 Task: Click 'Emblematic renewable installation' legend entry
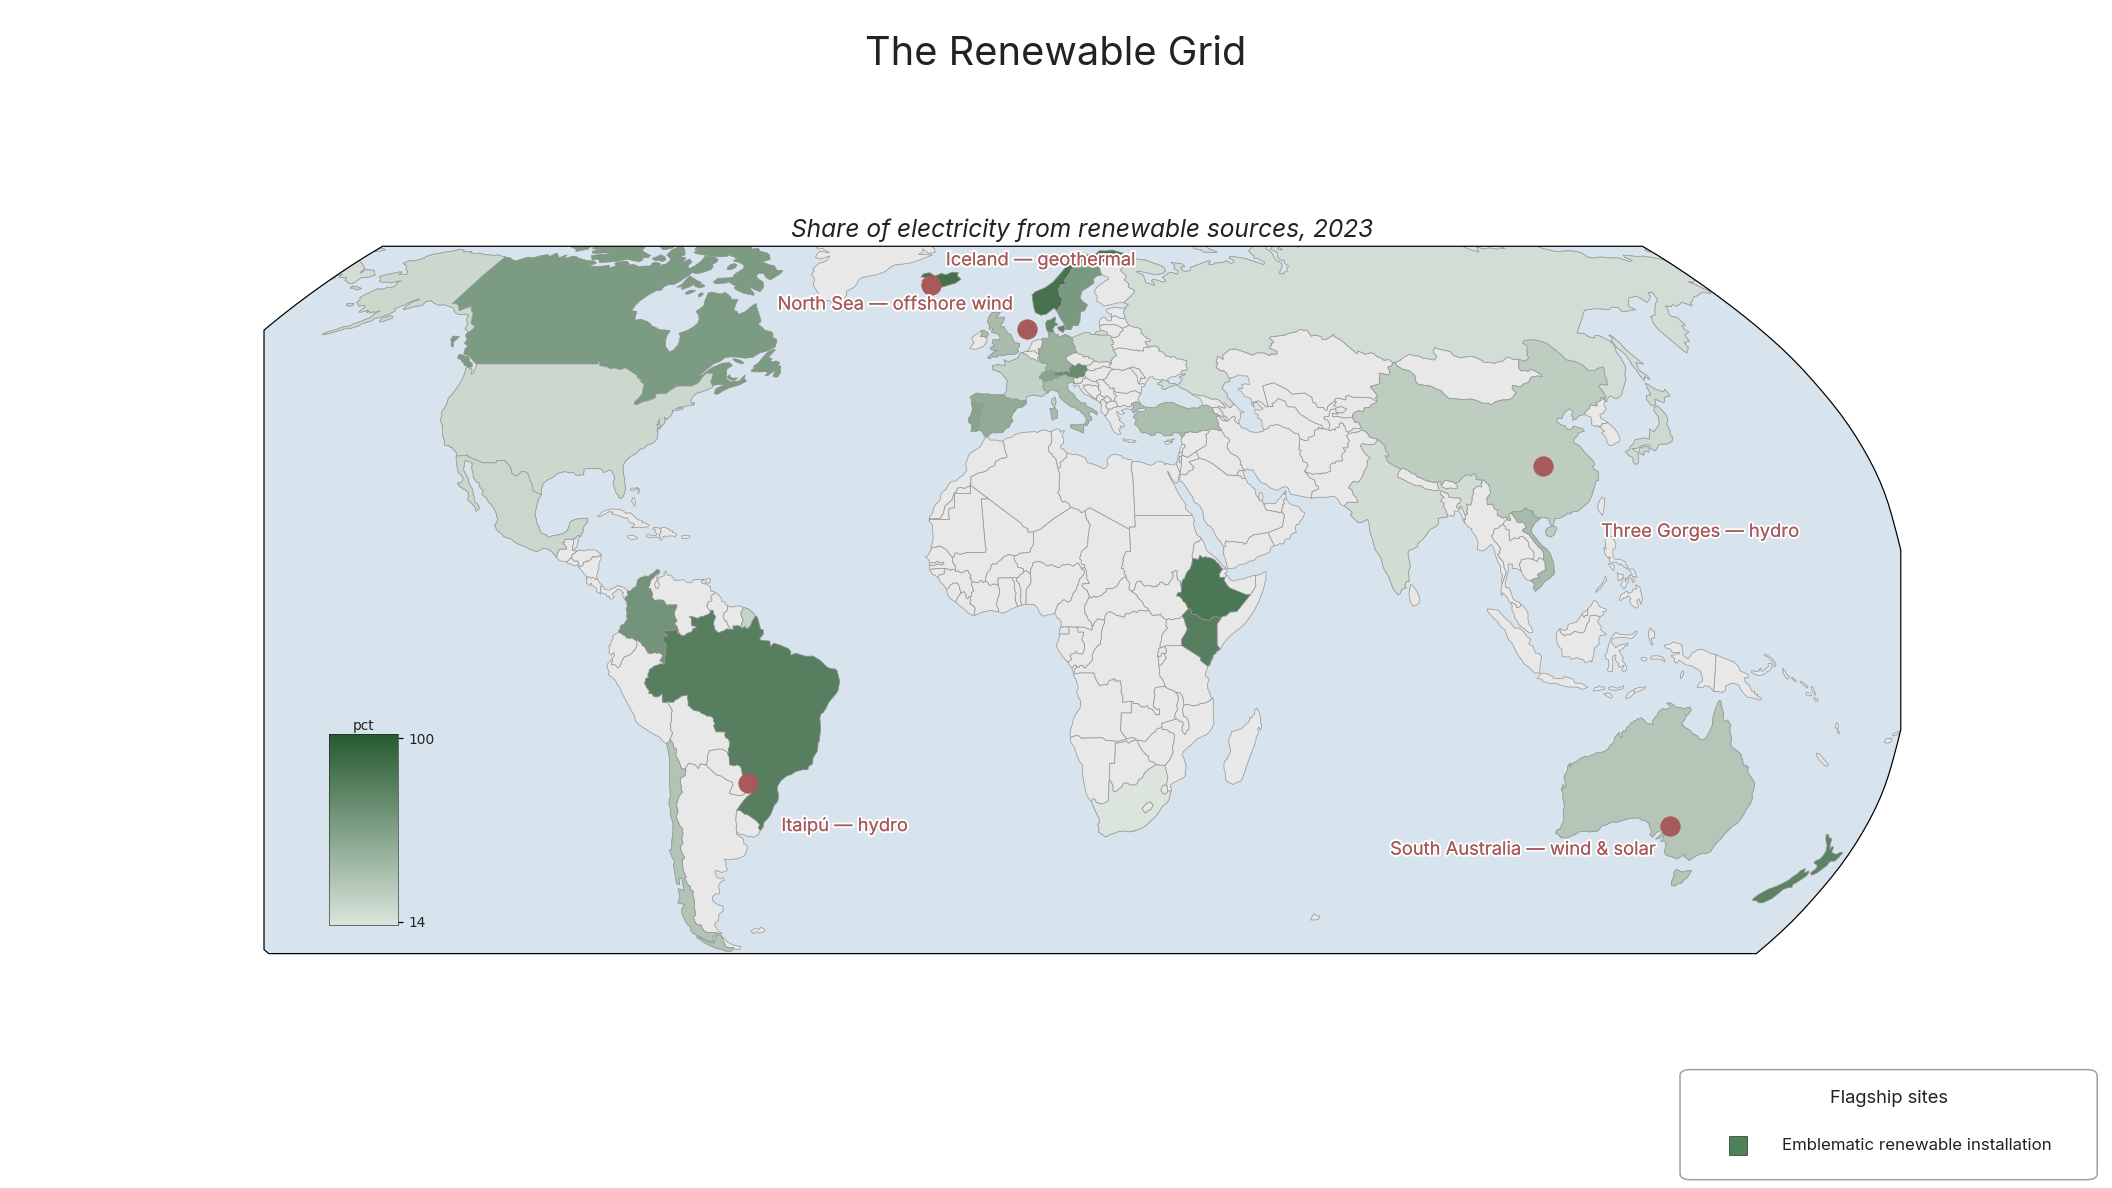click(1916, 1145)
